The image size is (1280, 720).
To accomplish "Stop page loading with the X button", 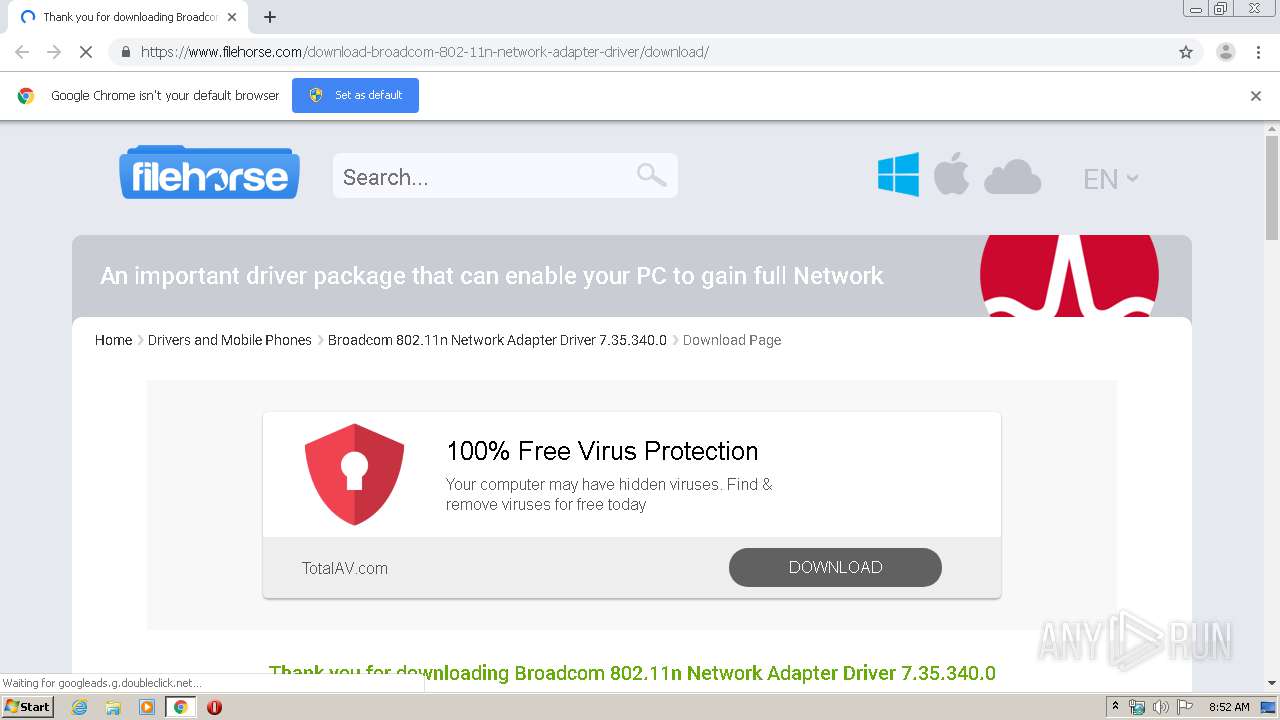I will click(86, 52).
